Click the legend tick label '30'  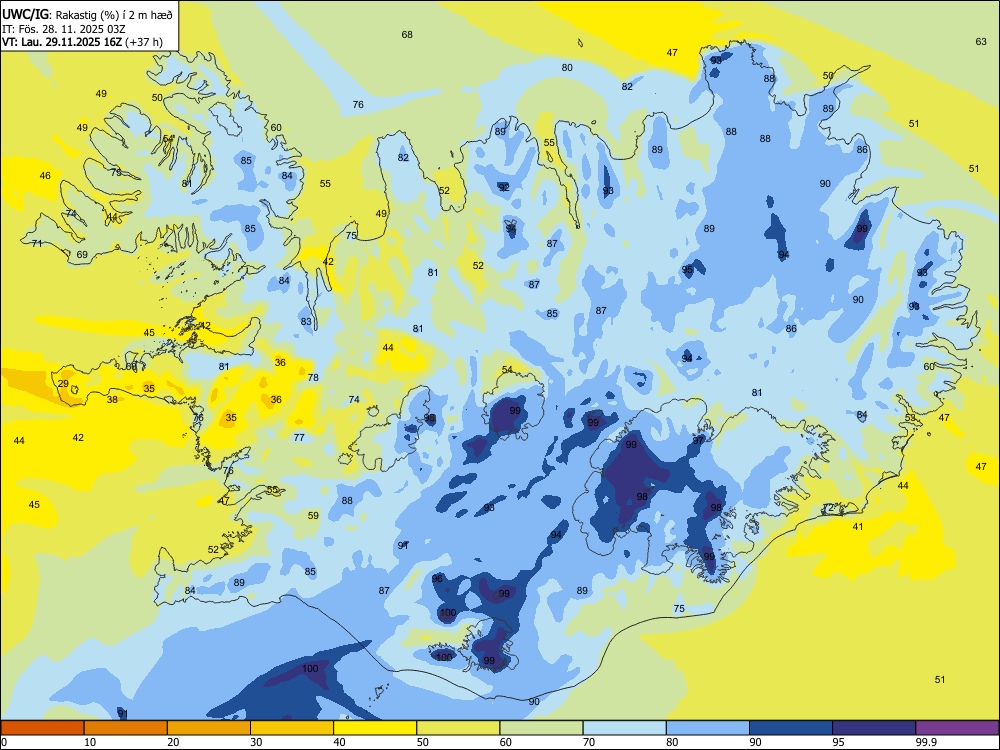256,742
